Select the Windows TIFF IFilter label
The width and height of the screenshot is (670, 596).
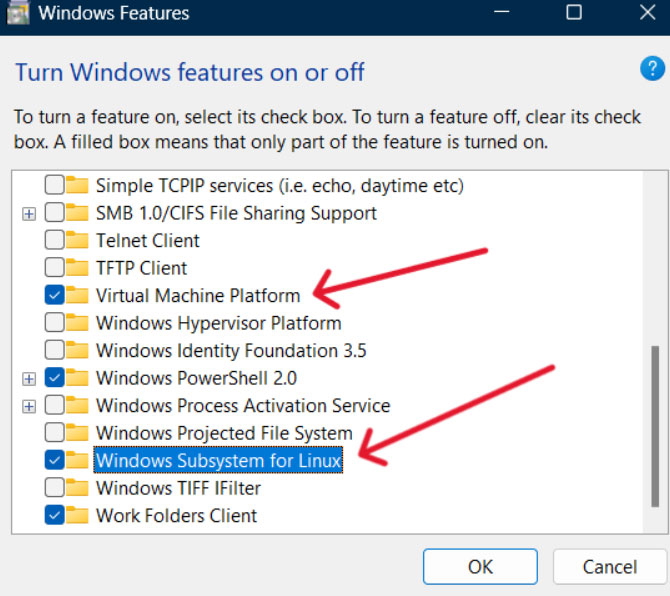click(x=178, y=488)
